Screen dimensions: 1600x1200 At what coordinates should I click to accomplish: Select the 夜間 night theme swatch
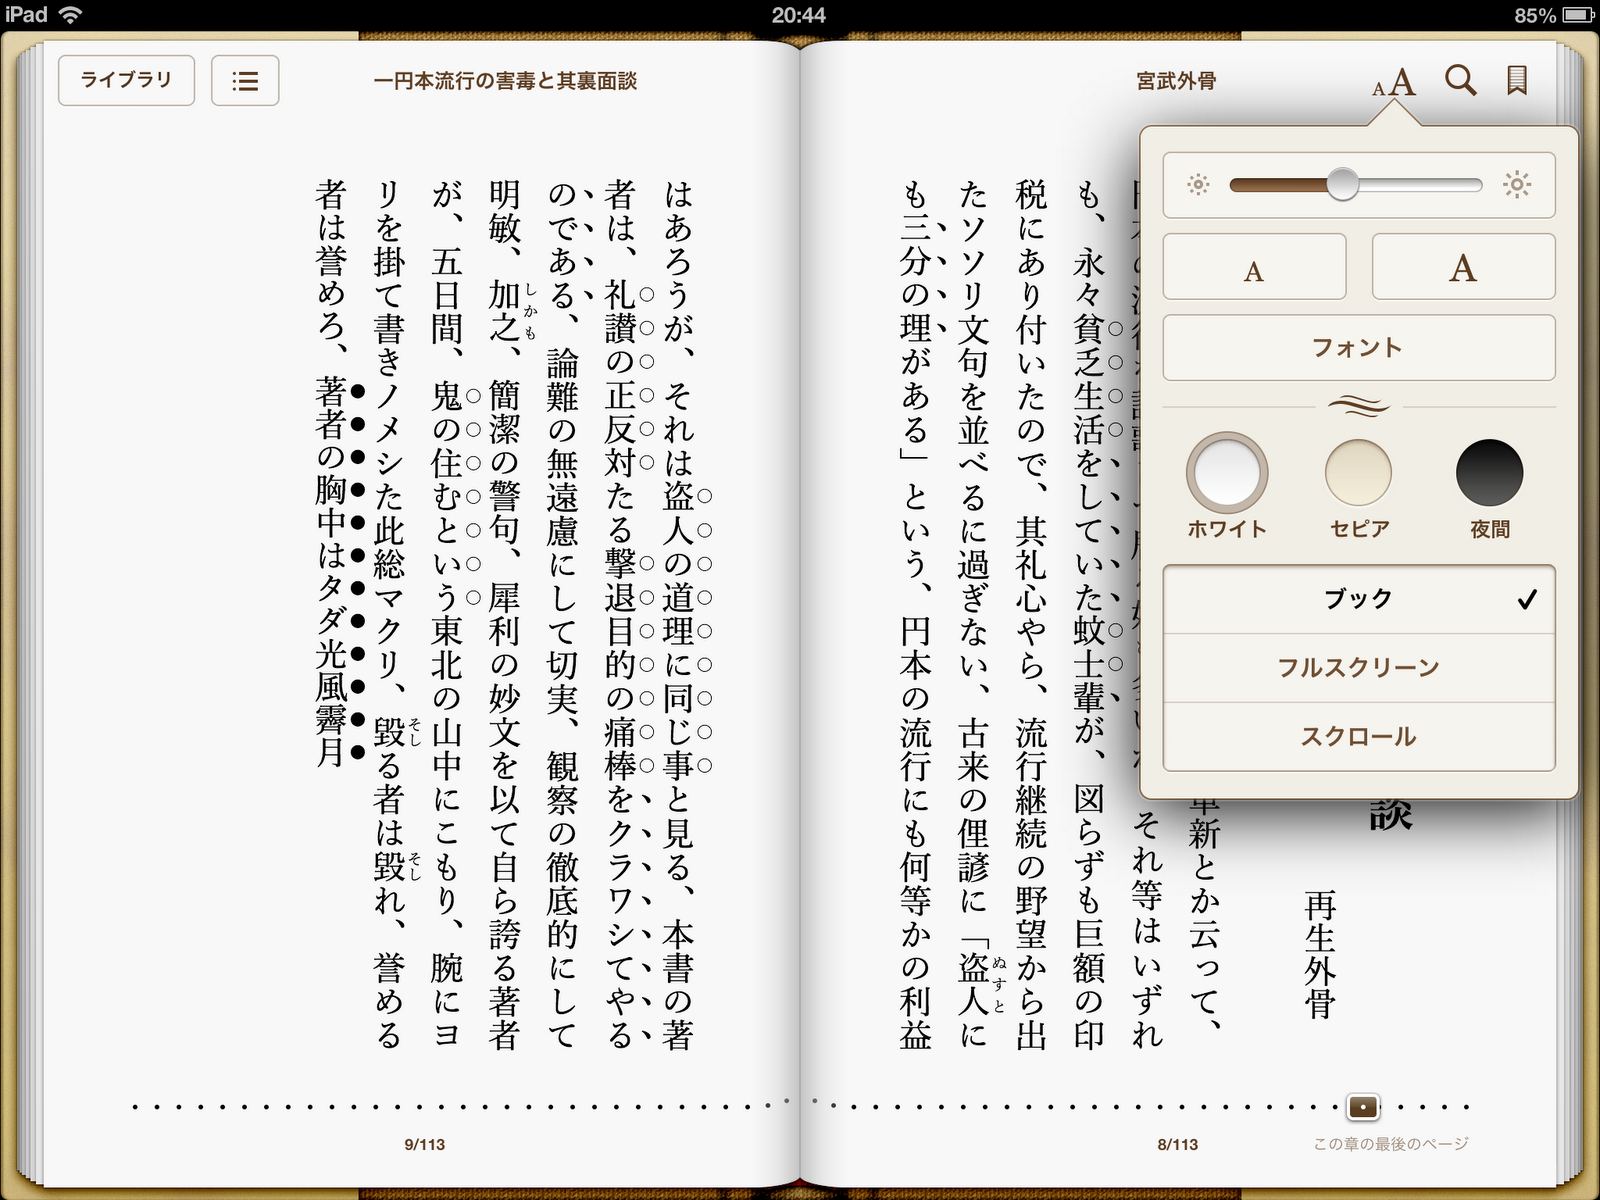[x=1489, y=472]
